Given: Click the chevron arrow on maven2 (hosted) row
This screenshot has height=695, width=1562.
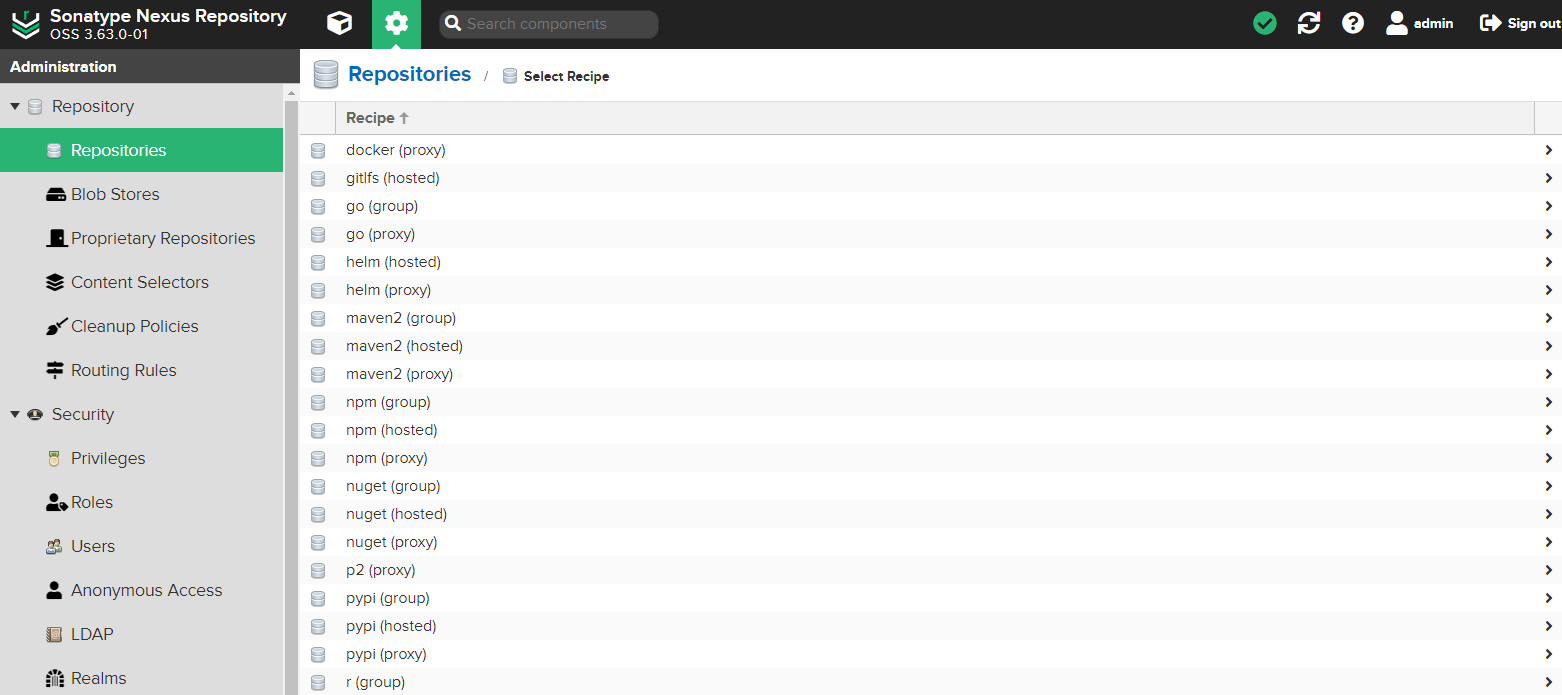Looking at the screenshot, I should tap(1548, 346).
